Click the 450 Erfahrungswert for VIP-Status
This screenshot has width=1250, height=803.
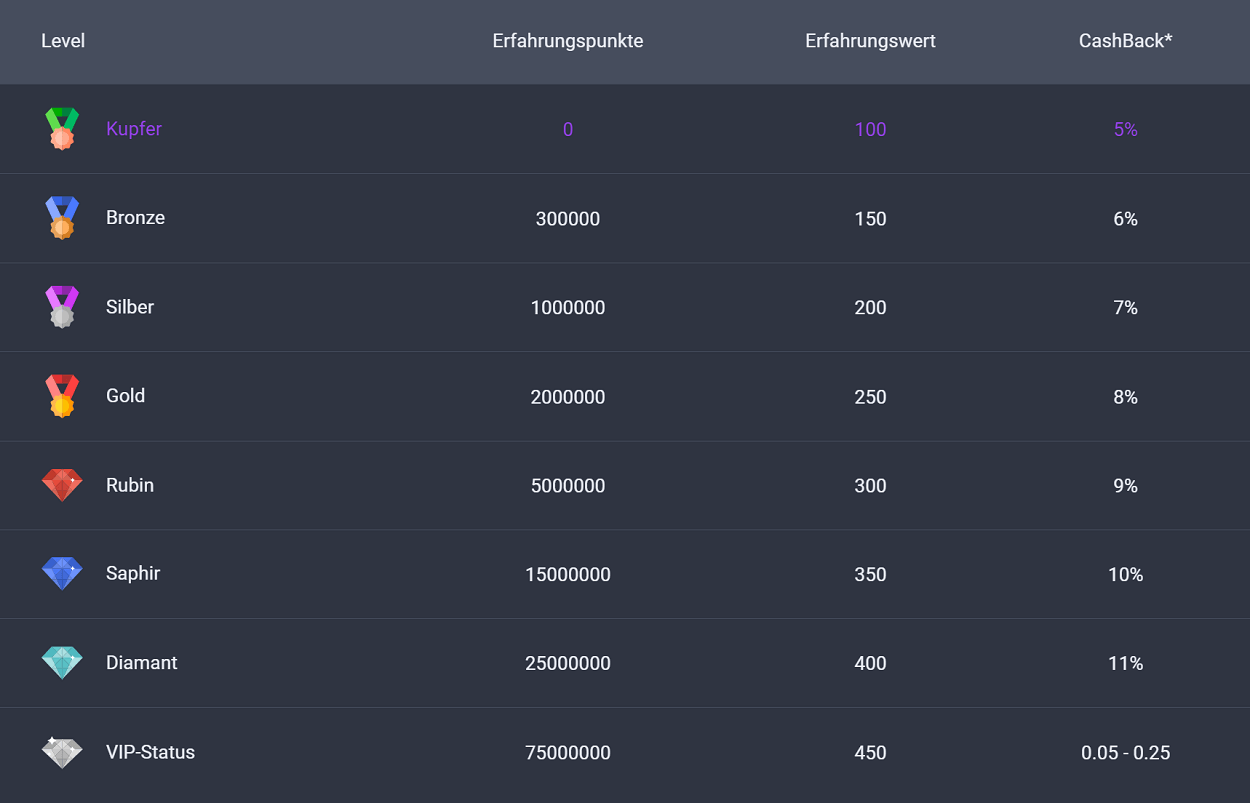[x=870, y=751]
